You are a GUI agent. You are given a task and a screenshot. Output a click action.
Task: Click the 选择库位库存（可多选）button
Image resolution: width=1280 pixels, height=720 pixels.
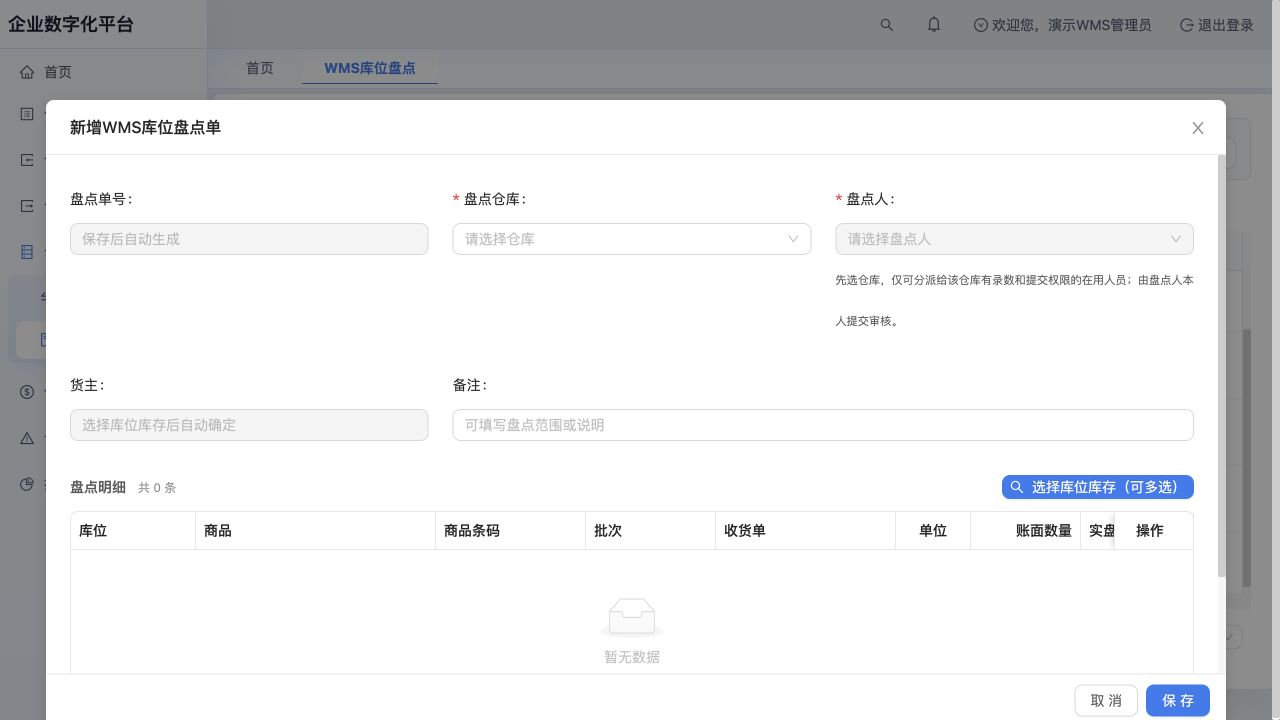1098,487
